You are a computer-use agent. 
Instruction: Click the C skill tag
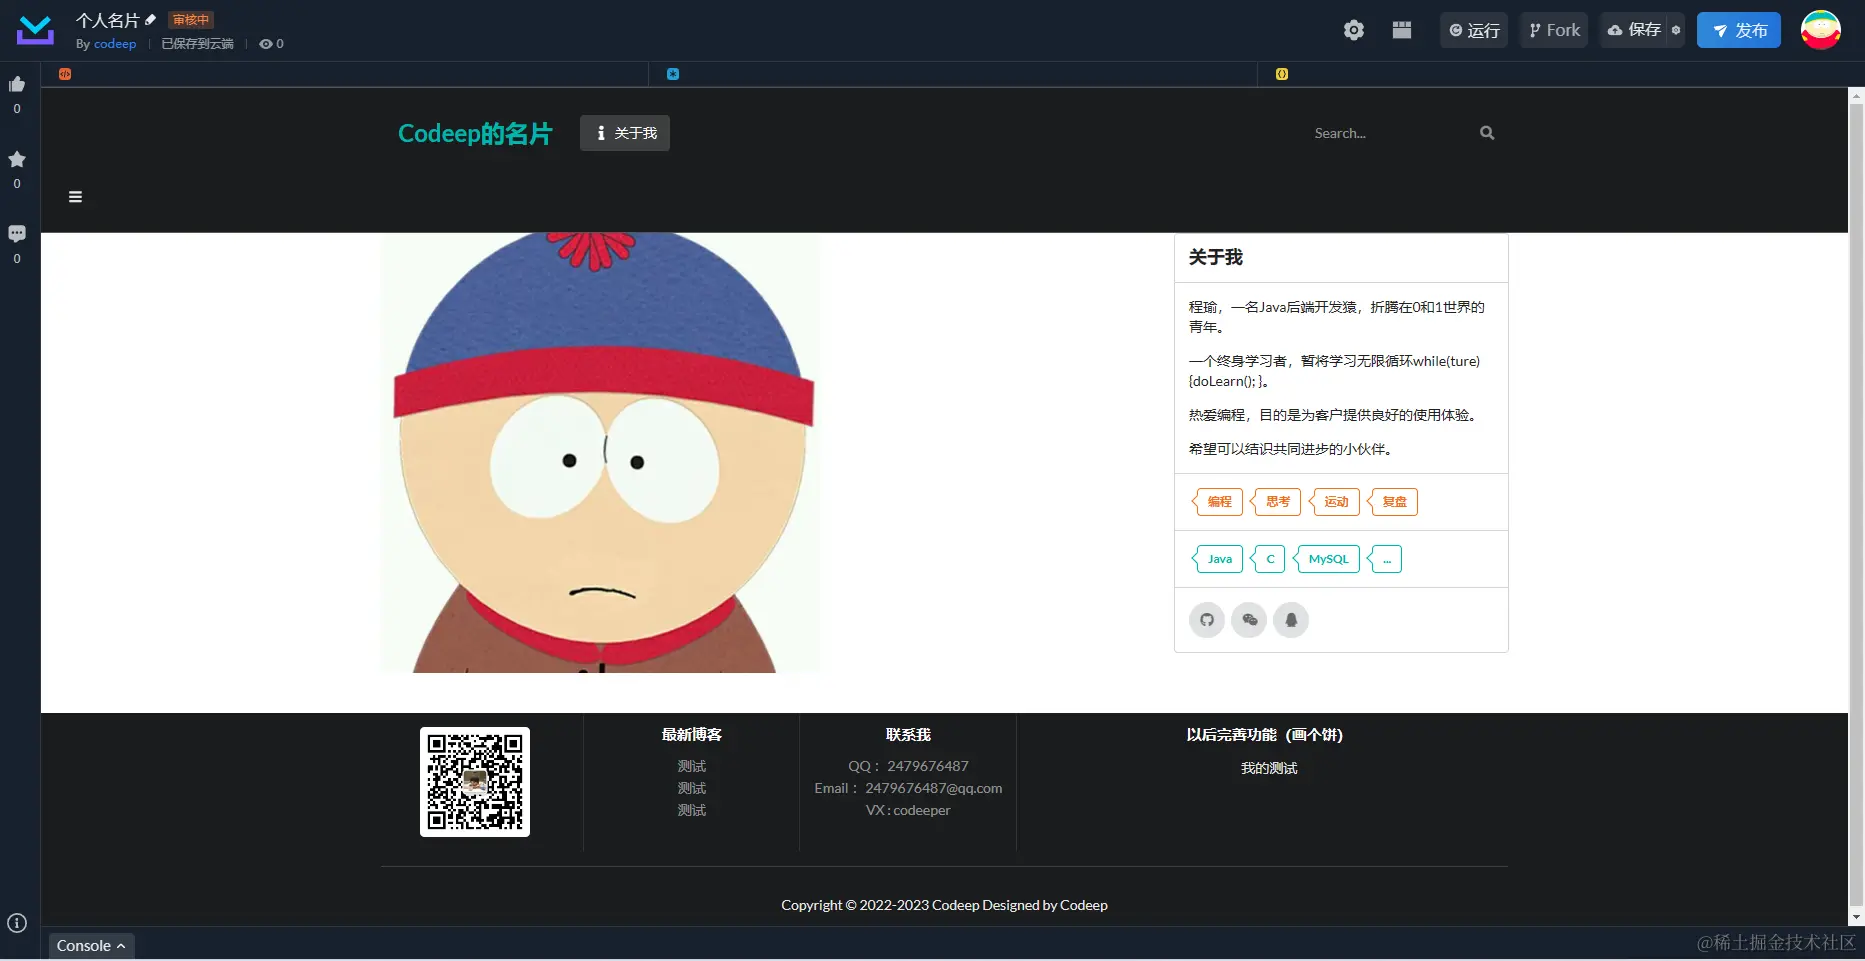pyautogui.click(x=1268, y=559)
